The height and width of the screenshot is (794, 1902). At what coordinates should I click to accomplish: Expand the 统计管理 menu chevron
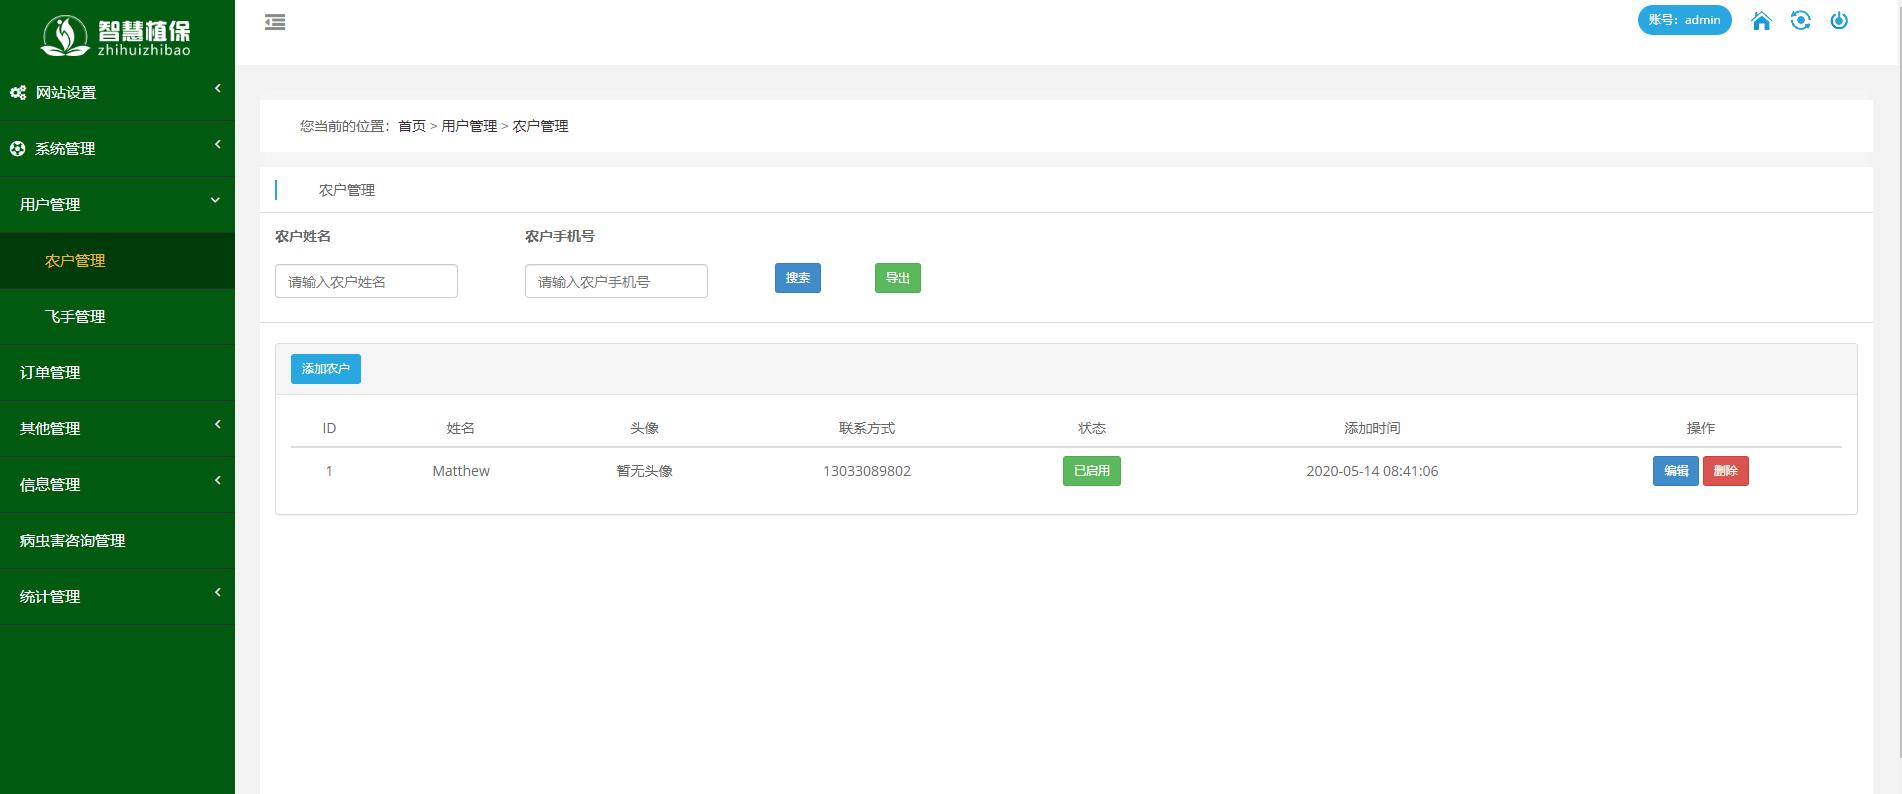(x=217, y=593)
